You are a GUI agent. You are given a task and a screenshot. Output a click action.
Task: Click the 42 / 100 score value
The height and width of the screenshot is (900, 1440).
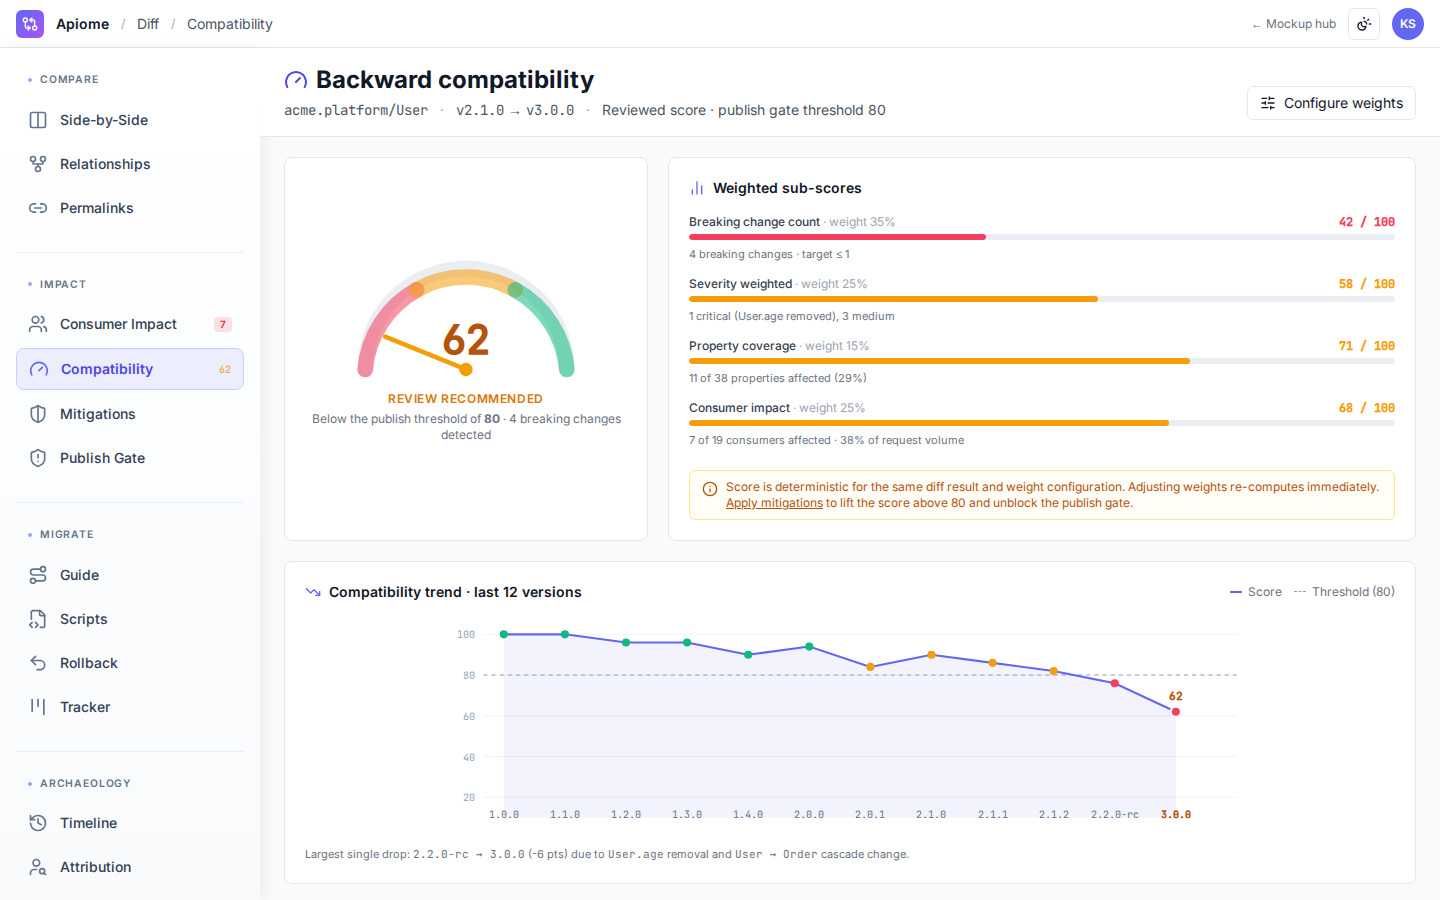tap(1367, 222)
